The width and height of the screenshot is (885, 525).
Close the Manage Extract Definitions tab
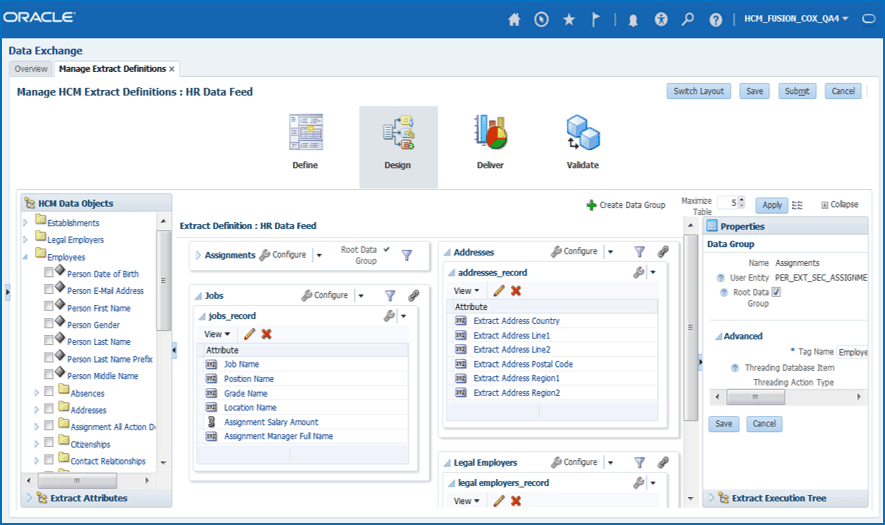pos(172,69)
